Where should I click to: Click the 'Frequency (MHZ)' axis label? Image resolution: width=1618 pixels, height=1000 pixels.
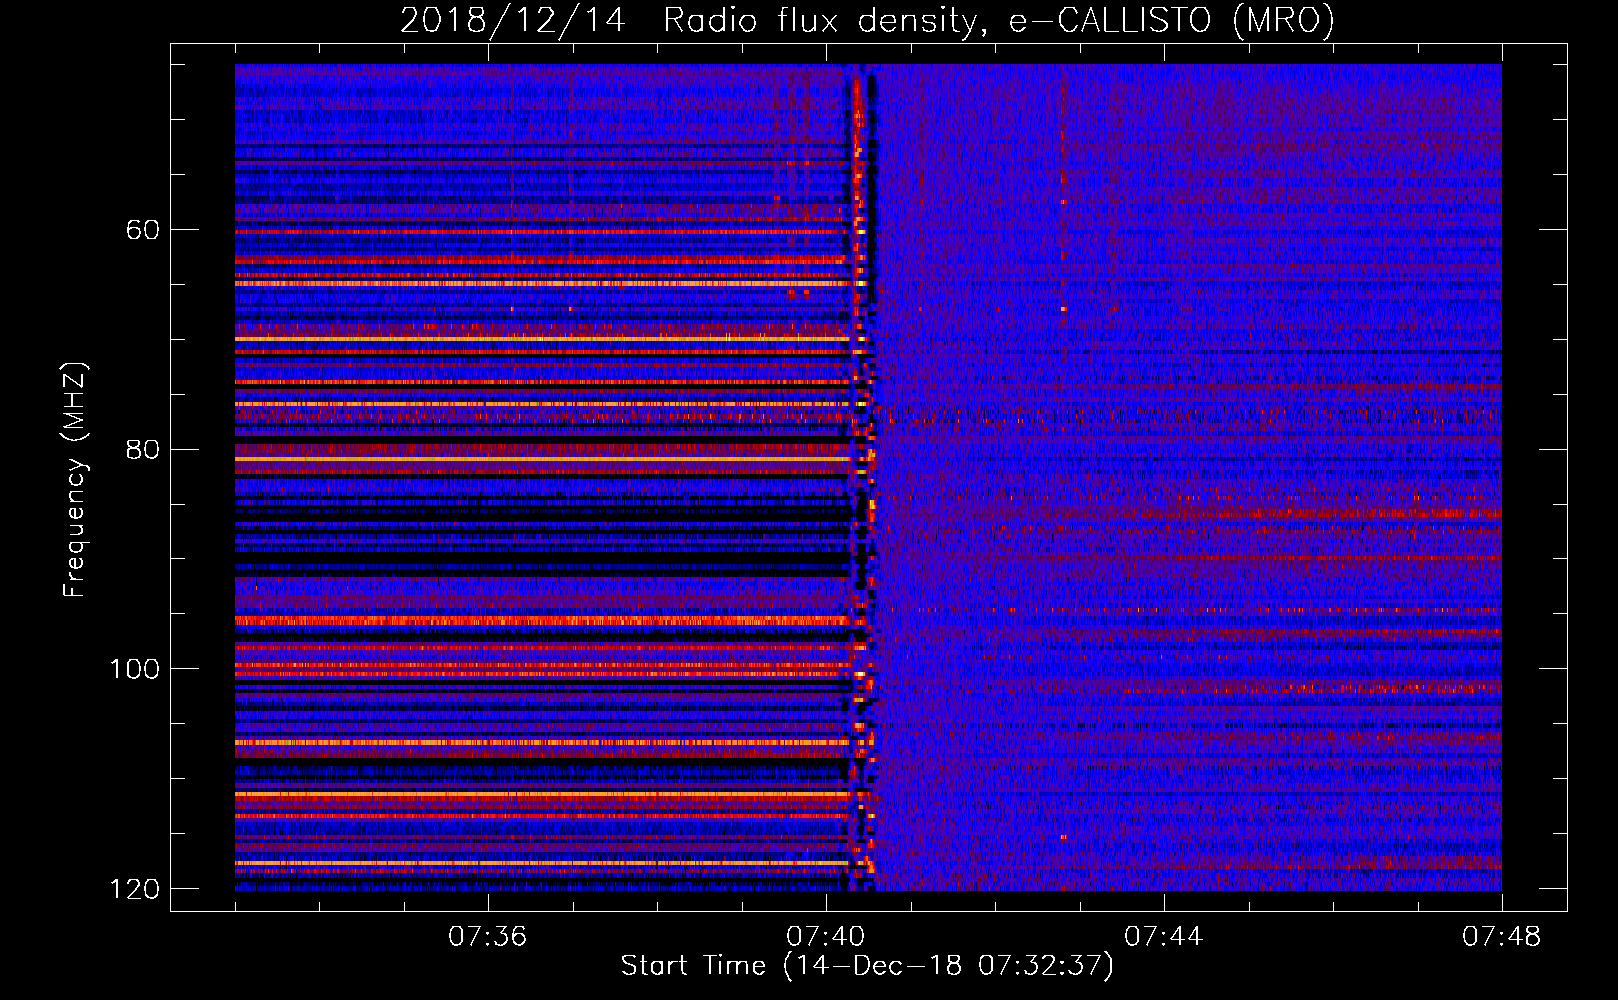(75, 479)
